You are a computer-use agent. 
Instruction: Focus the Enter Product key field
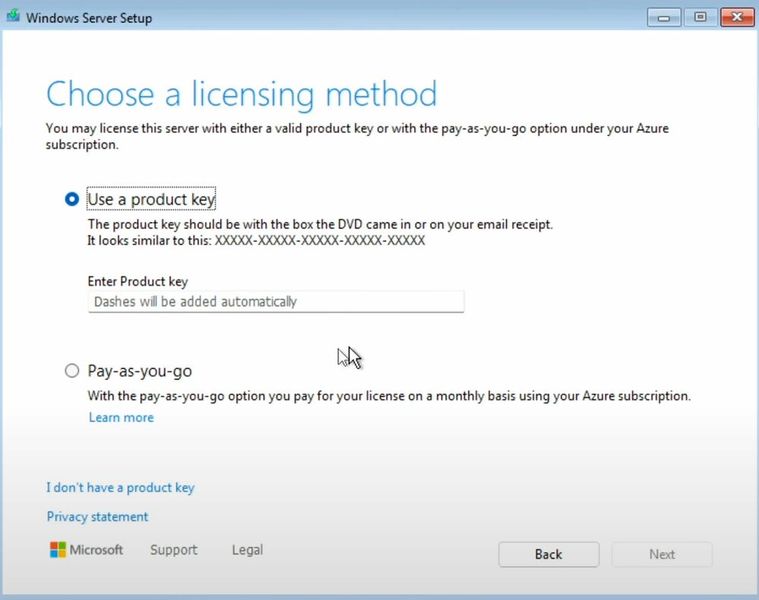click(x=276, y=301)
